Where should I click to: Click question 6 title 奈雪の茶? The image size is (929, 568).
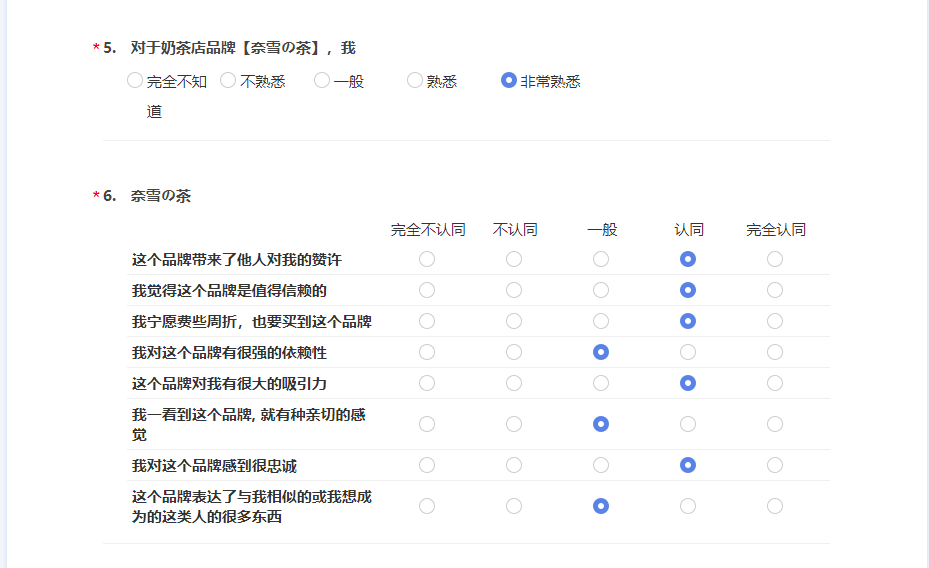[161, 196]
